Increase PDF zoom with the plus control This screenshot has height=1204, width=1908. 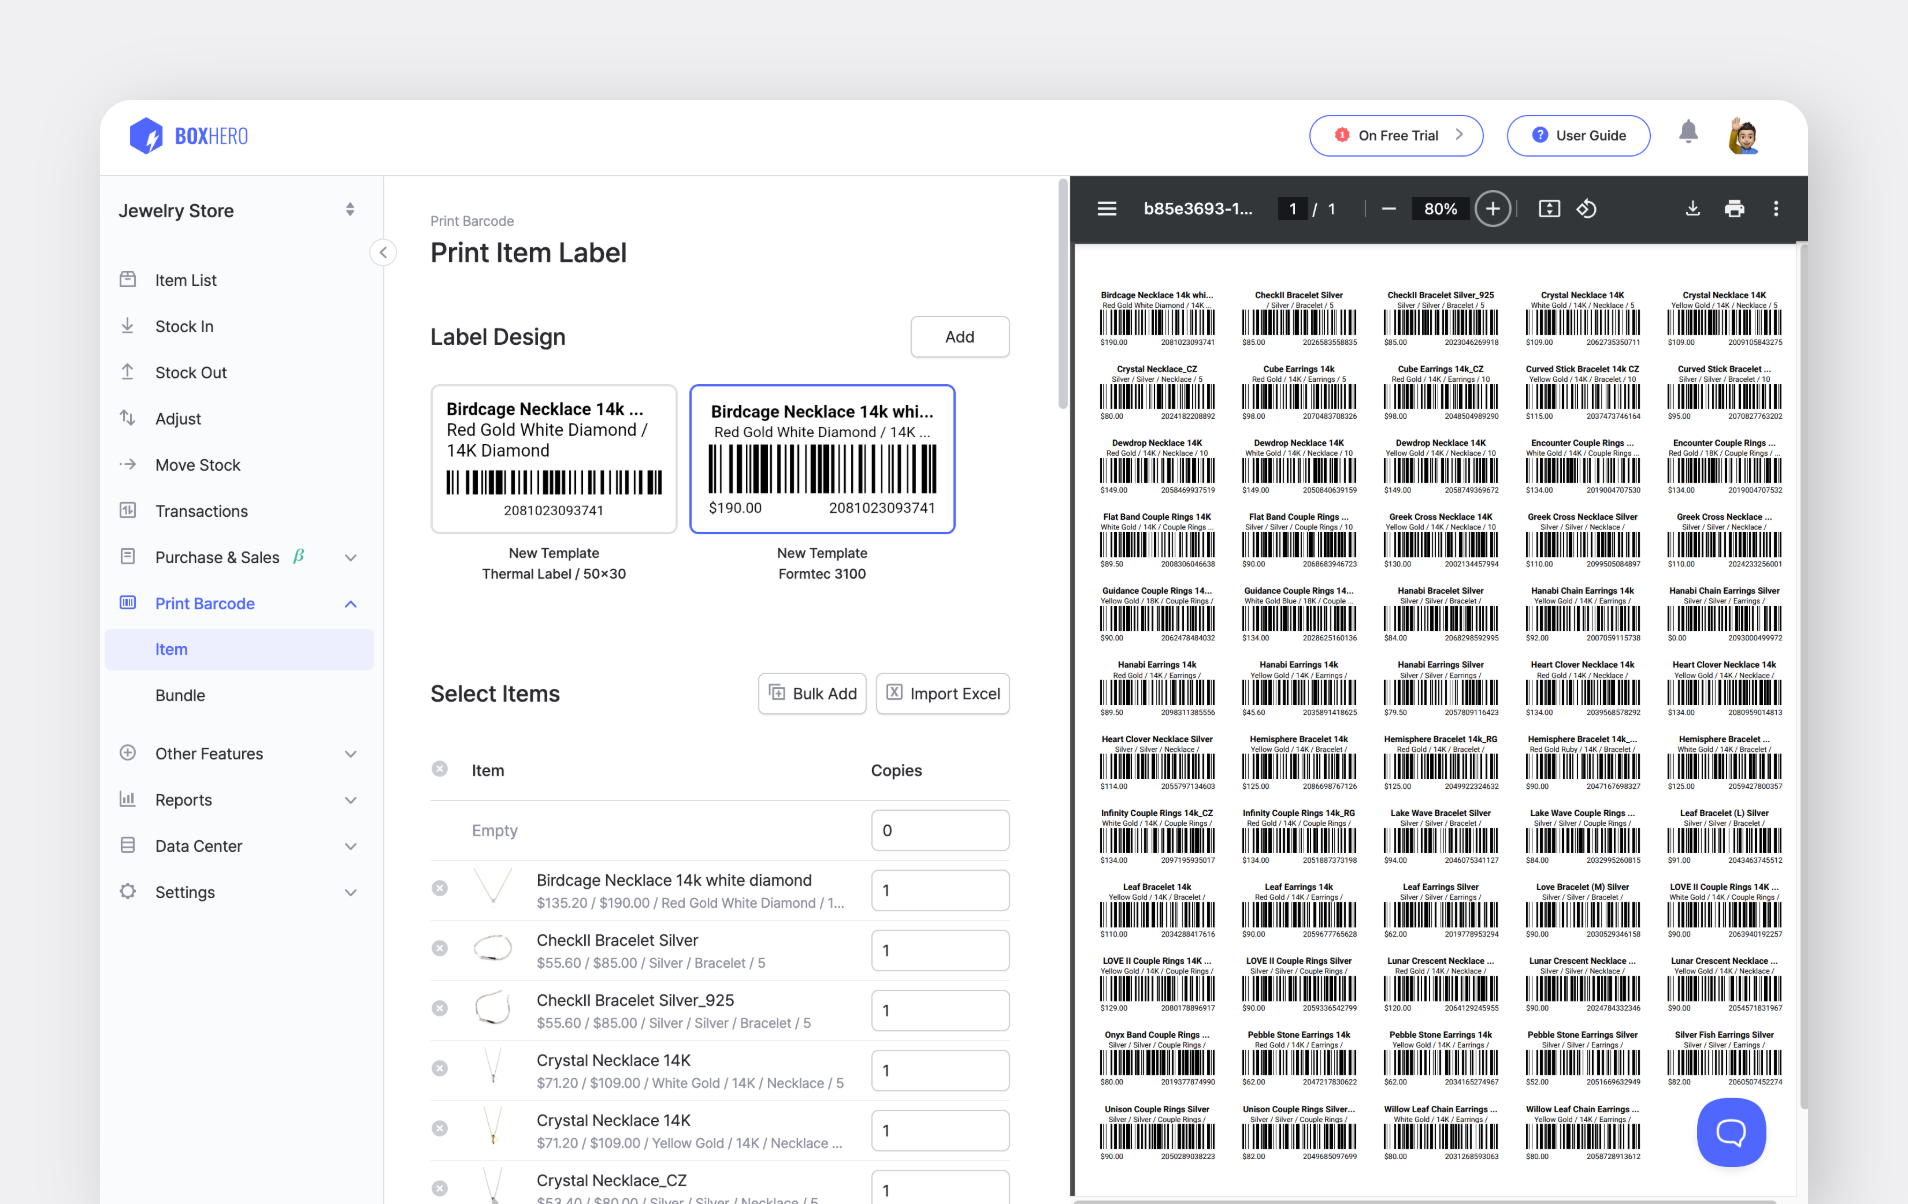coord(1492,208)
